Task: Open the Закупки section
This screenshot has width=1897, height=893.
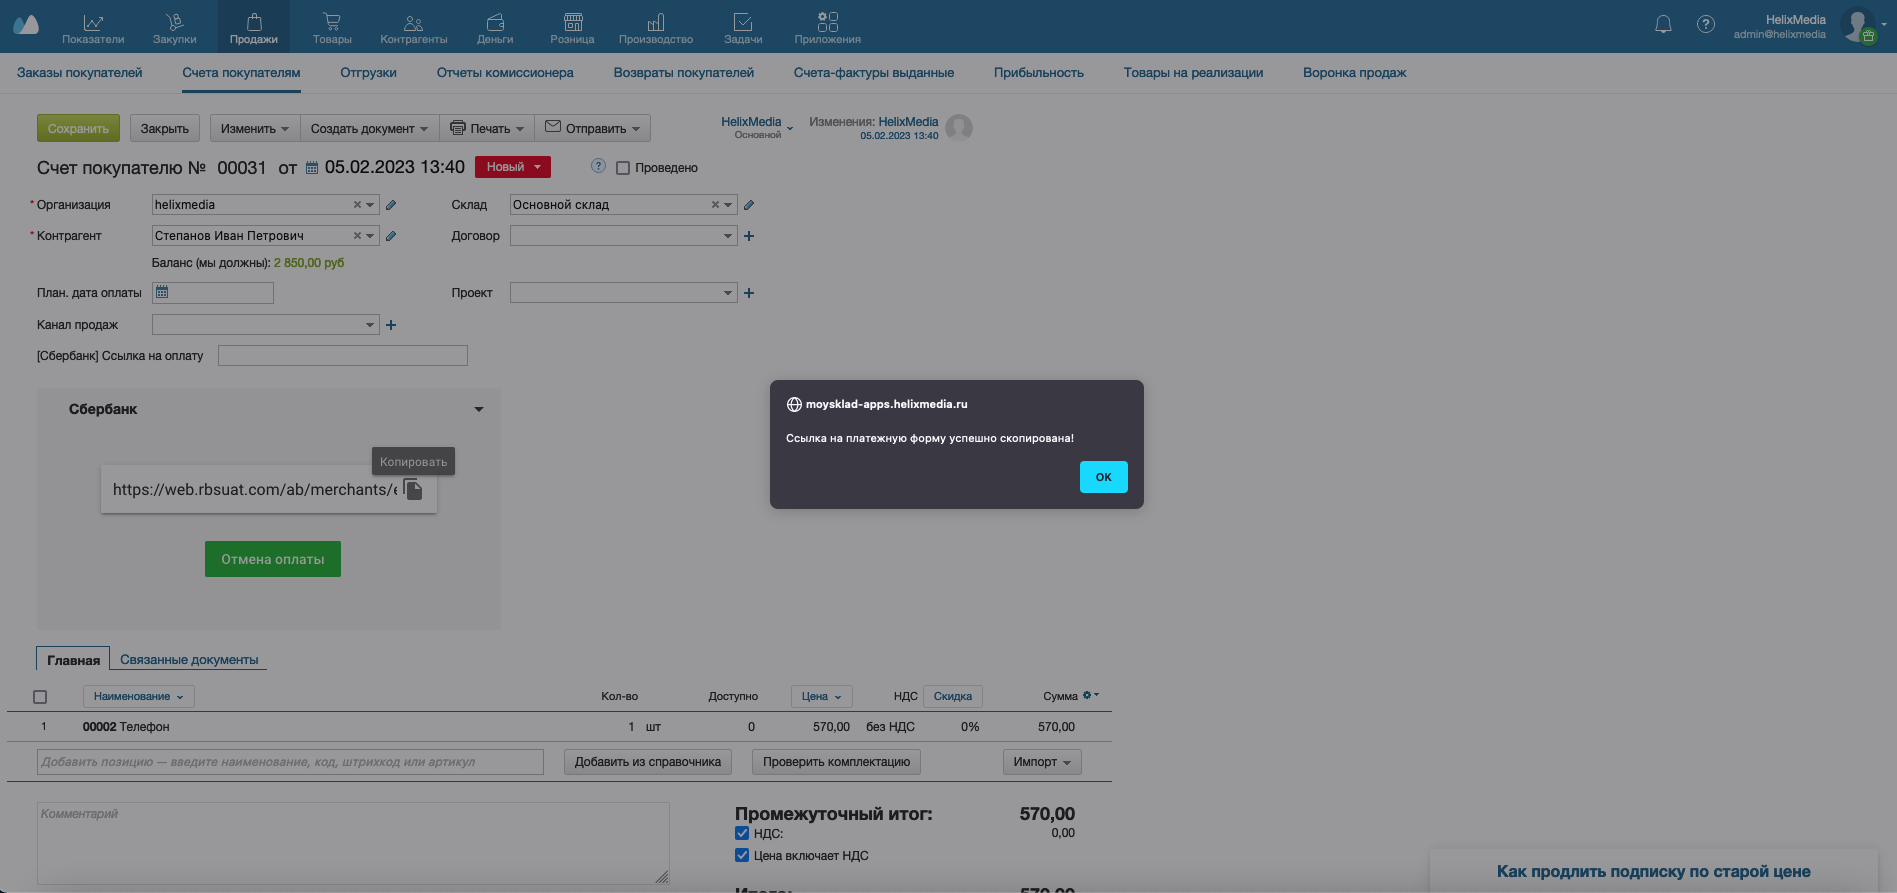Action: point(175,28)
